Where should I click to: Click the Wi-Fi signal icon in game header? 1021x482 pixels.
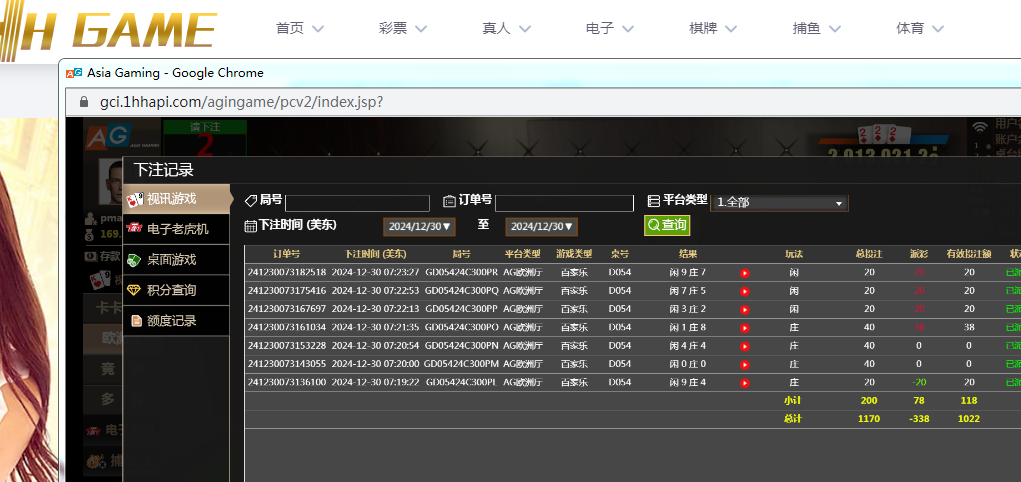pos(980,127)
